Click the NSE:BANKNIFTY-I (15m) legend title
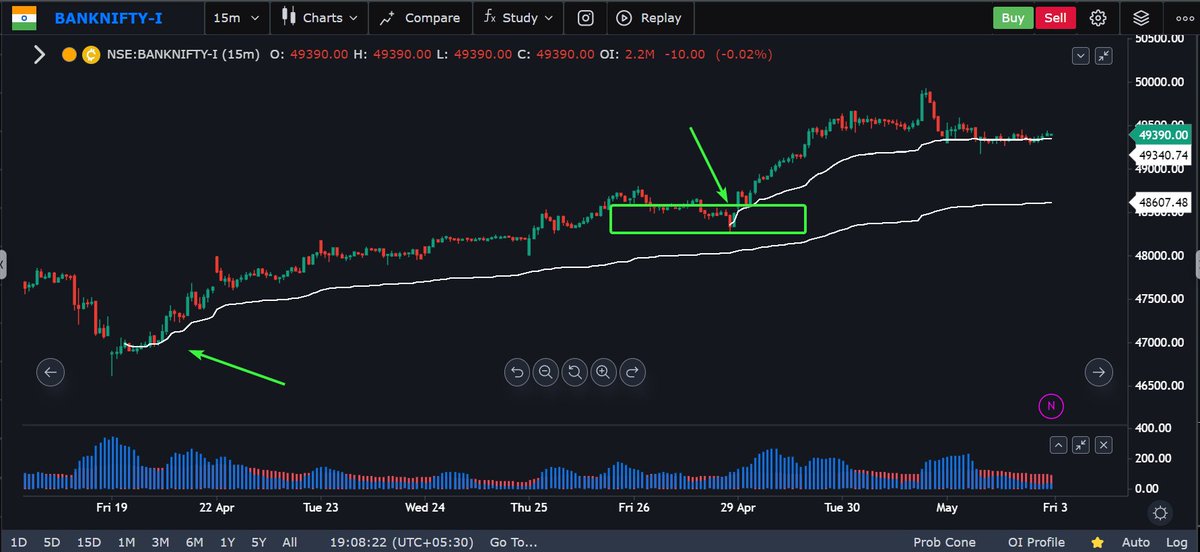This screenshot has width=1200, height=552. coord(183,56)
